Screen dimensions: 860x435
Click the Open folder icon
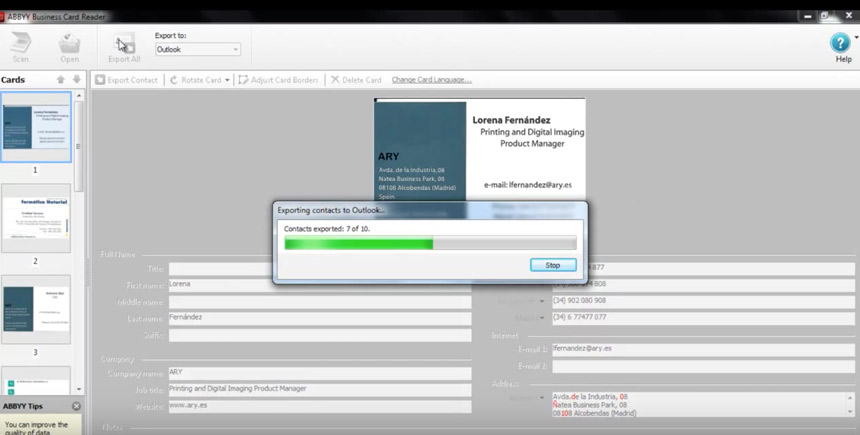69,44
